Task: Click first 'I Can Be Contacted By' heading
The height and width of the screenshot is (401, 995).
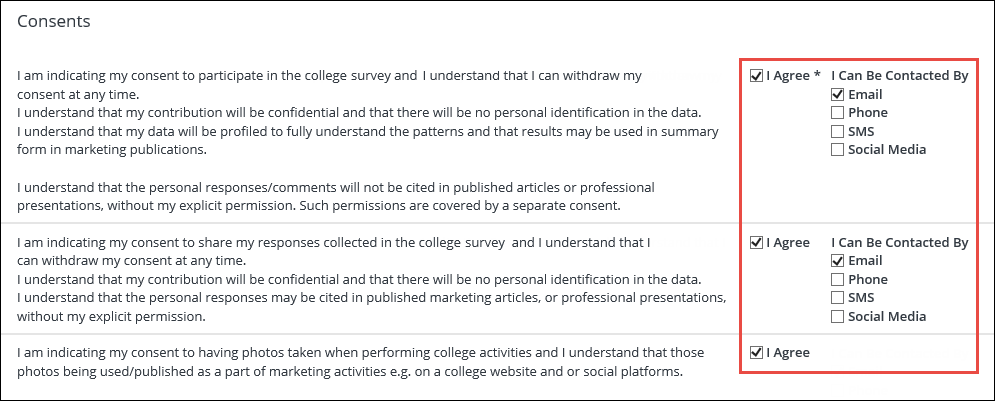Action: [899, 75]
